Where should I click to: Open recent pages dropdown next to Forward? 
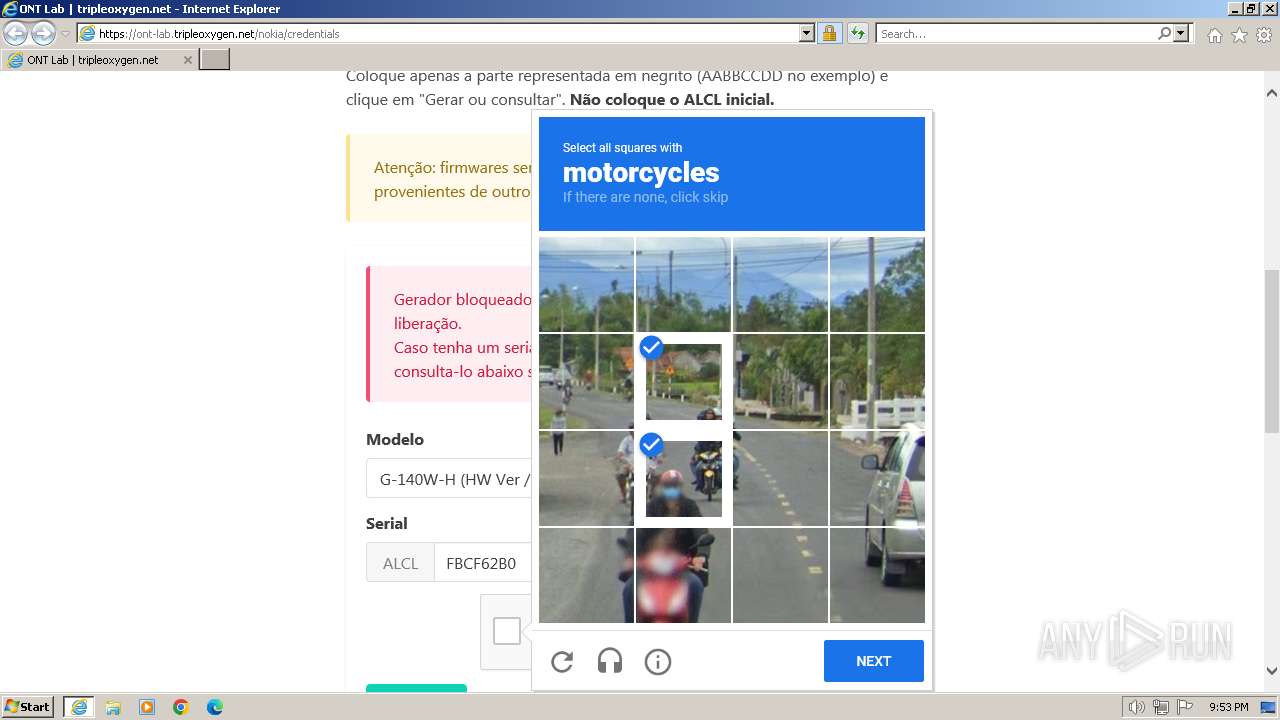tap(65, 34)
